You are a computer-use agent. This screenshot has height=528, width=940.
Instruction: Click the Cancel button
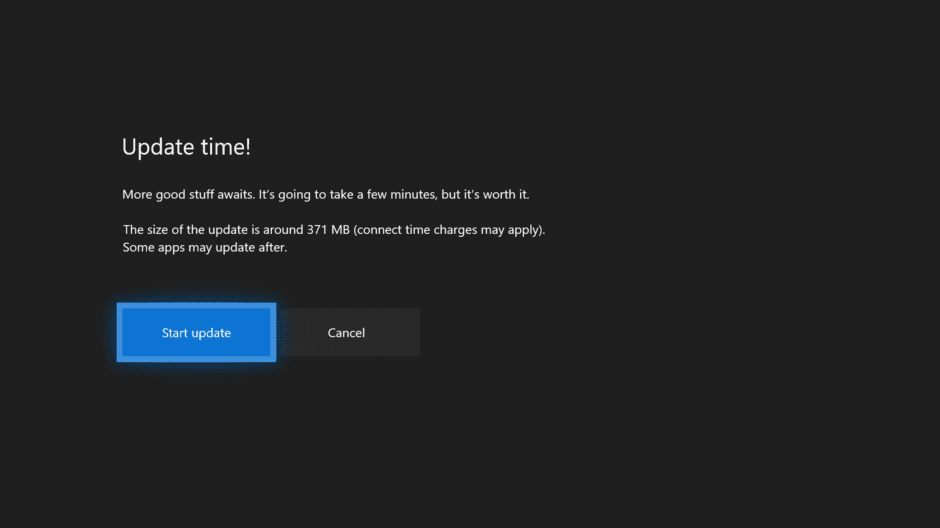[346, 333]
